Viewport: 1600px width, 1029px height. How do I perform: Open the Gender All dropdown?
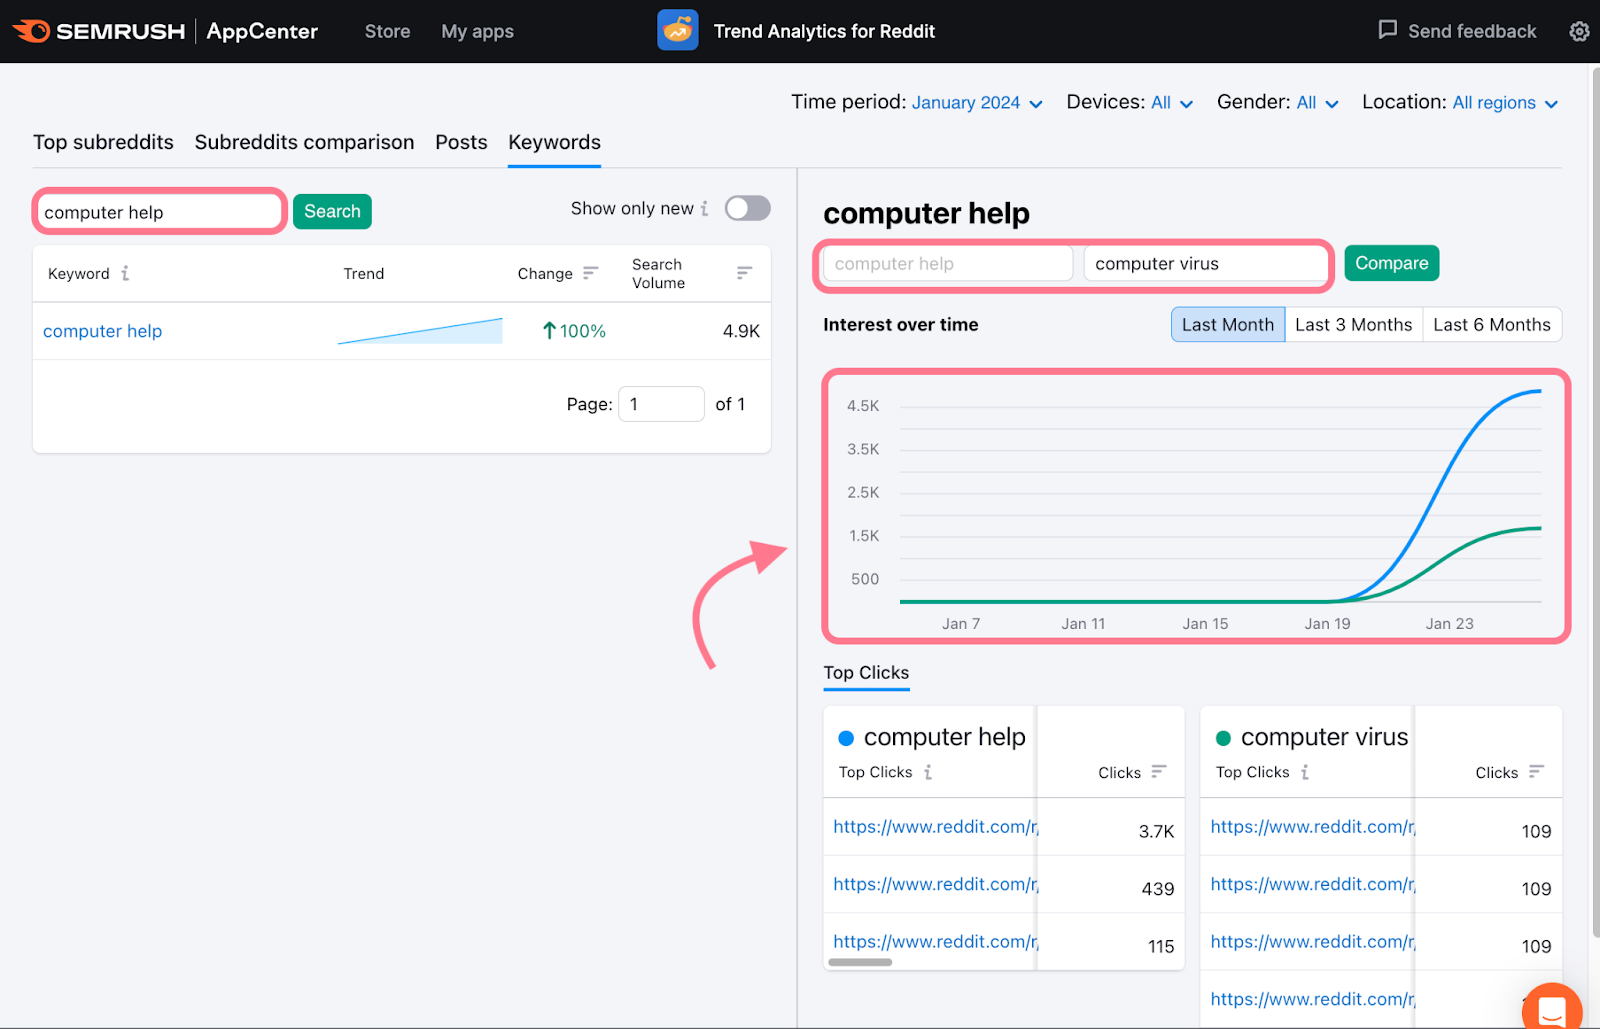1317,103
